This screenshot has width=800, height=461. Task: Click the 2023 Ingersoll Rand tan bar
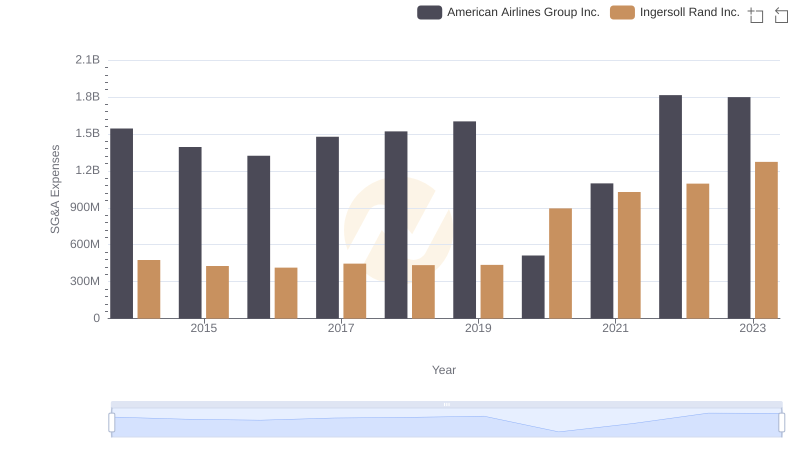[766, 240]
